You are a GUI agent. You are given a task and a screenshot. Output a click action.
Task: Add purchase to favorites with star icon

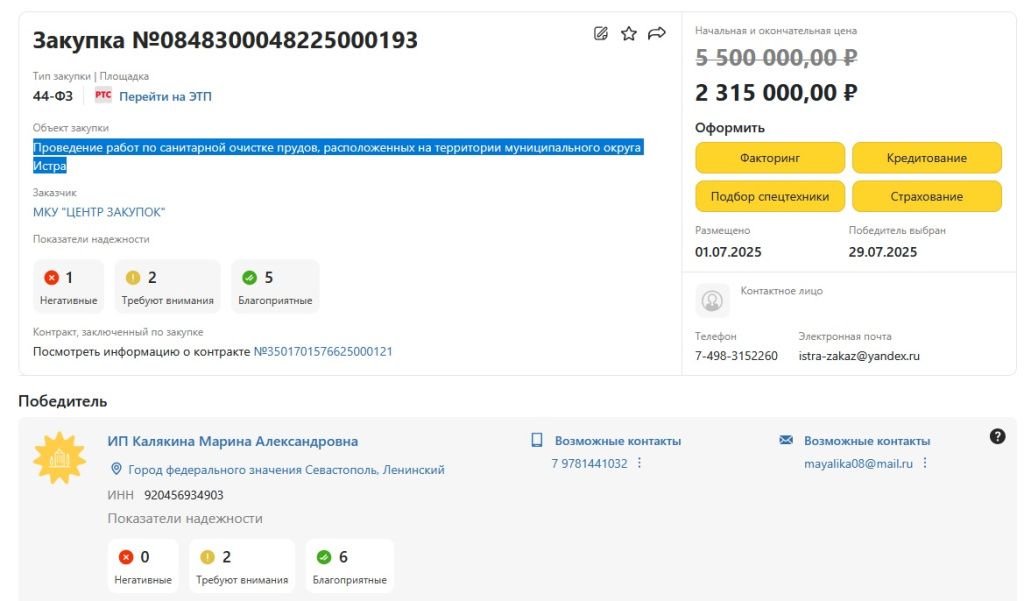click(x=628, y=34)
